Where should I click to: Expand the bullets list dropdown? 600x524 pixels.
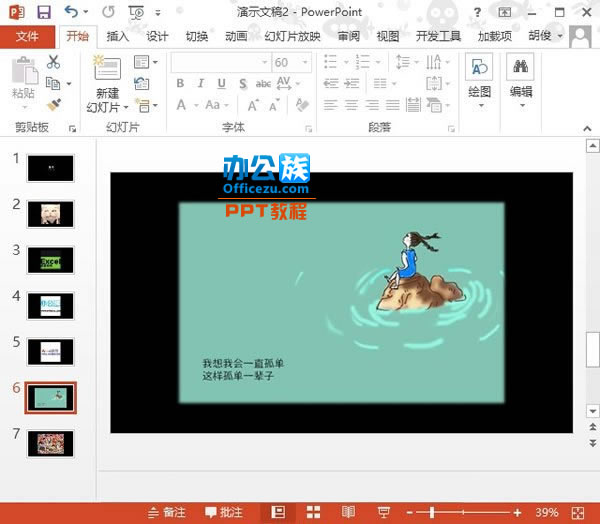[x=346, y=62]
